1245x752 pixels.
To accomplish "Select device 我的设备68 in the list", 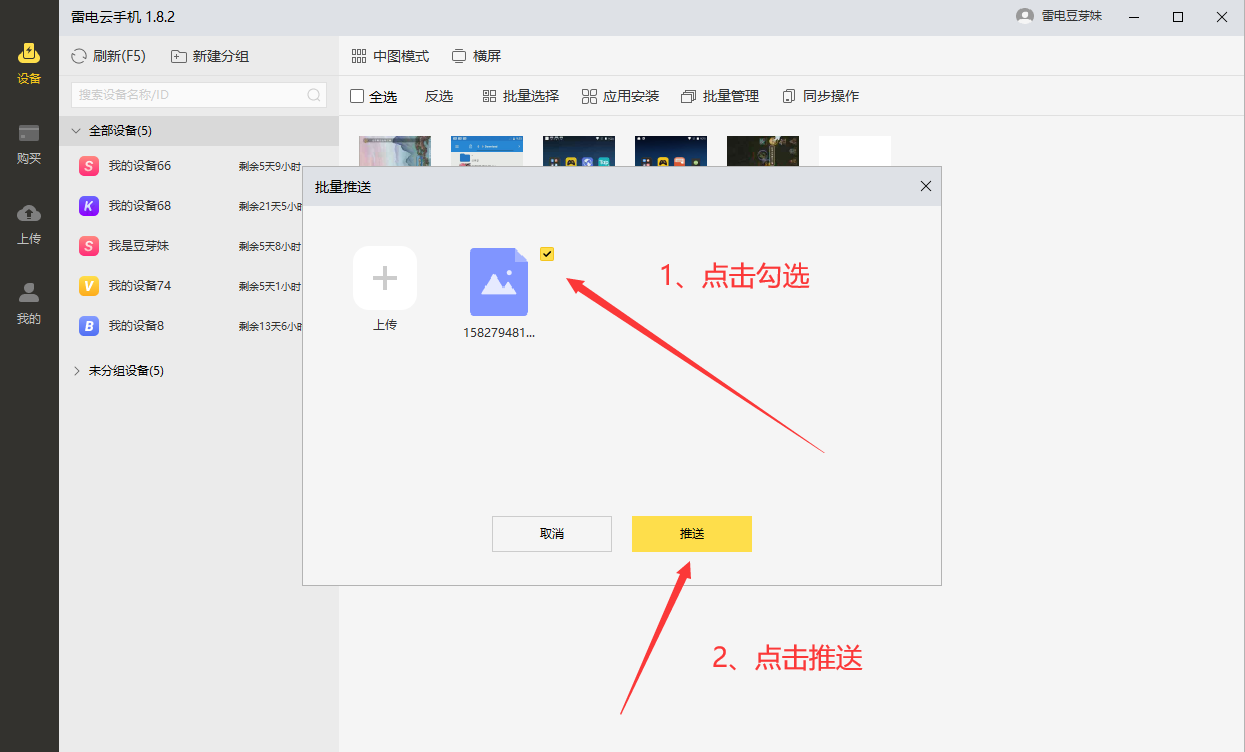I will point(140,206).
